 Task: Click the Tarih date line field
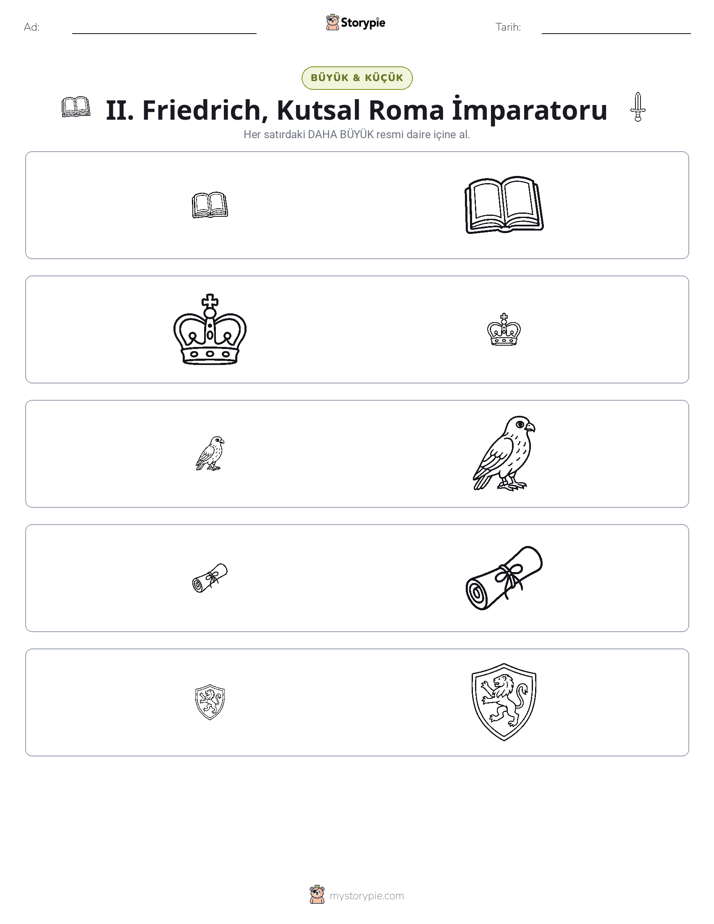pyautogui.click(x=616, y=28)
